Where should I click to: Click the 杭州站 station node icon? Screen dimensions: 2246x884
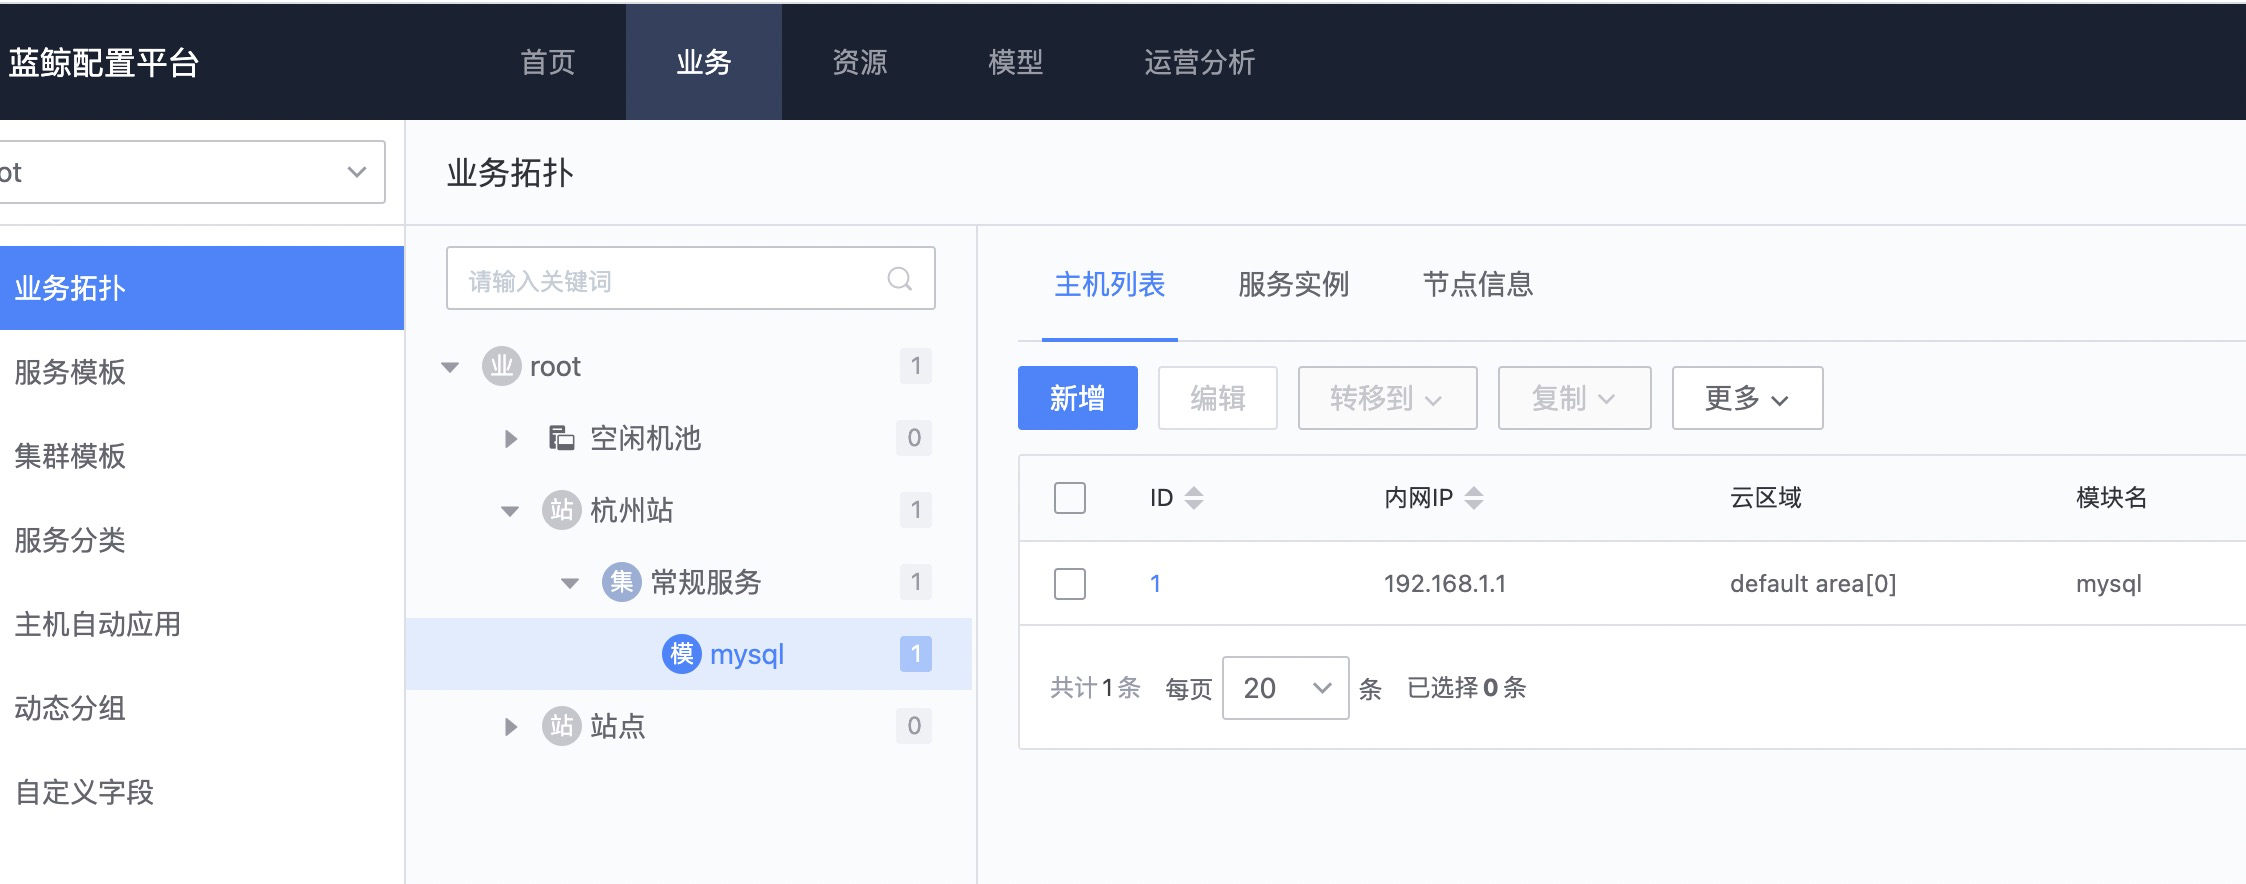562,510
